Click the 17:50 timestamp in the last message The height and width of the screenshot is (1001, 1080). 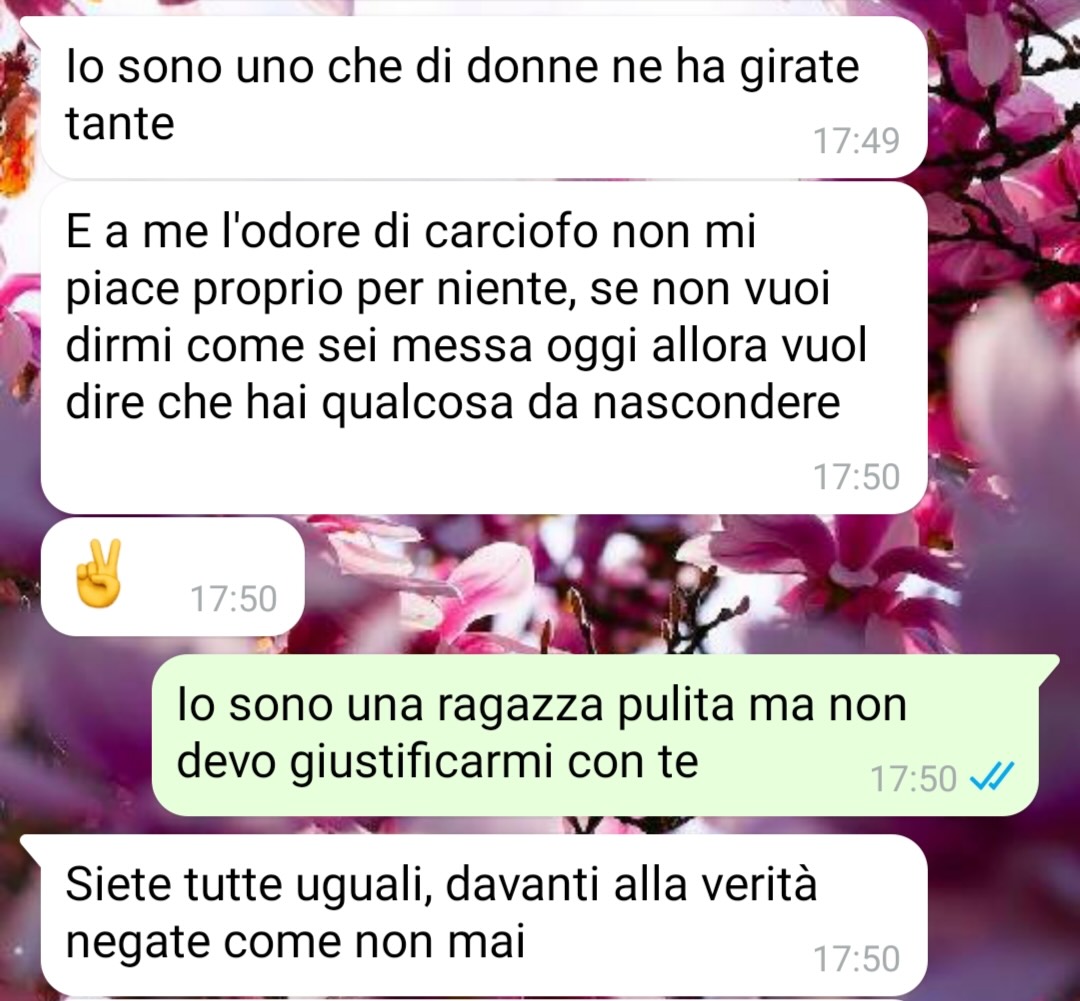(x=856, y=958)
